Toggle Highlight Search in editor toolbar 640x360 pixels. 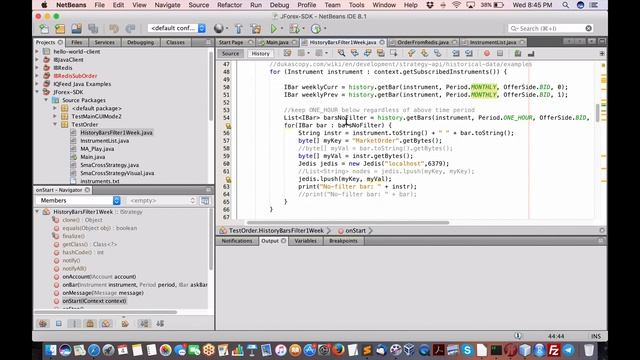pos(380,53)
